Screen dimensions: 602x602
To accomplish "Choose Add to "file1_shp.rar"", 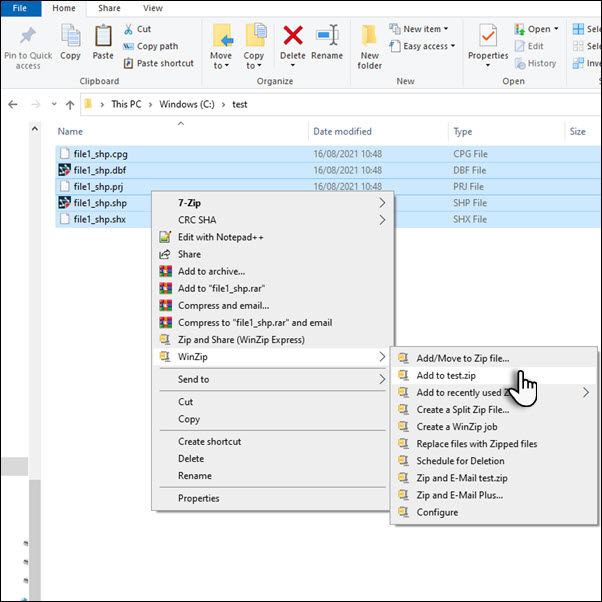I will coord(273,288).
